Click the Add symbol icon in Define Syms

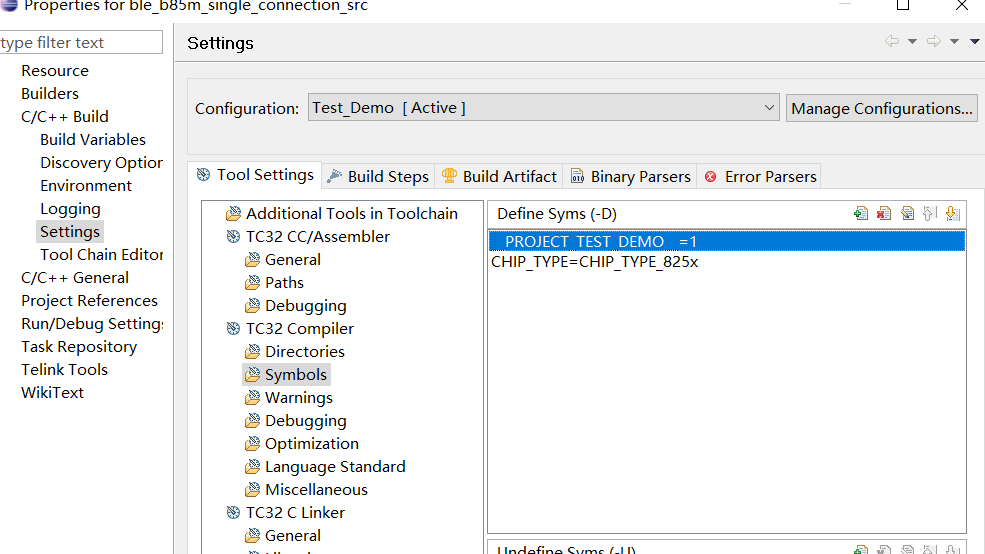[x=860, y=213]
